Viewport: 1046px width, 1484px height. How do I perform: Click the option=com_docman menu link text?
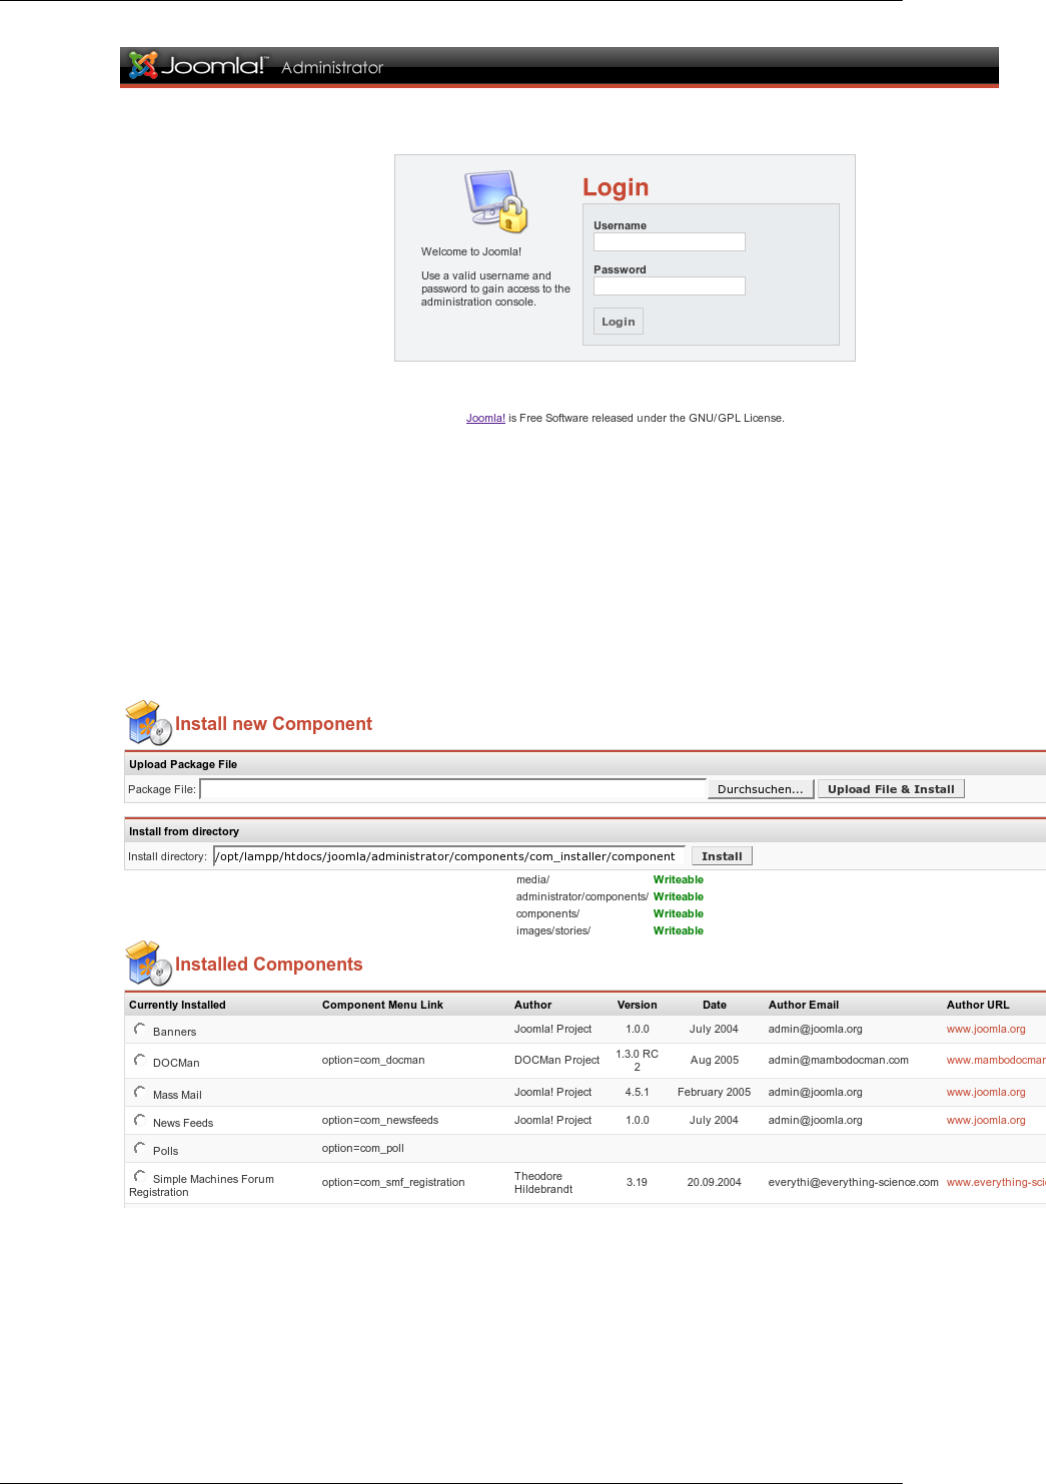[373, 1060]
